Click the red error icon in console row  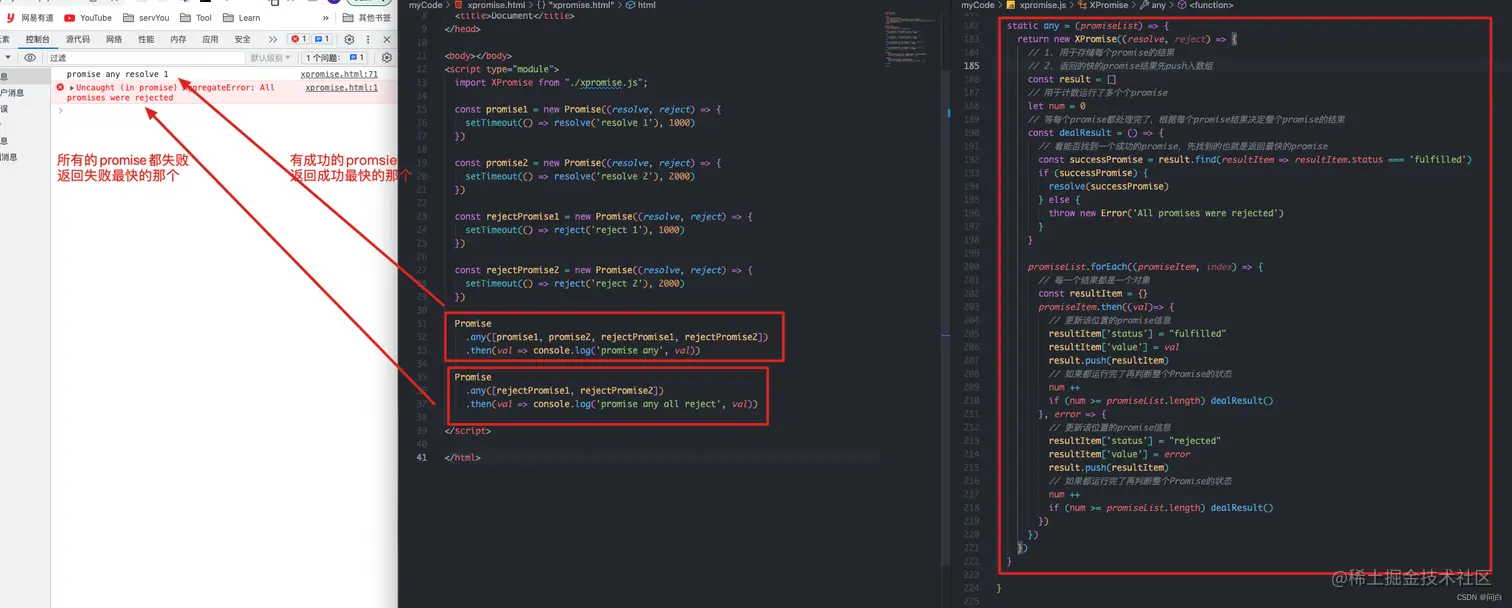[60, 88]
